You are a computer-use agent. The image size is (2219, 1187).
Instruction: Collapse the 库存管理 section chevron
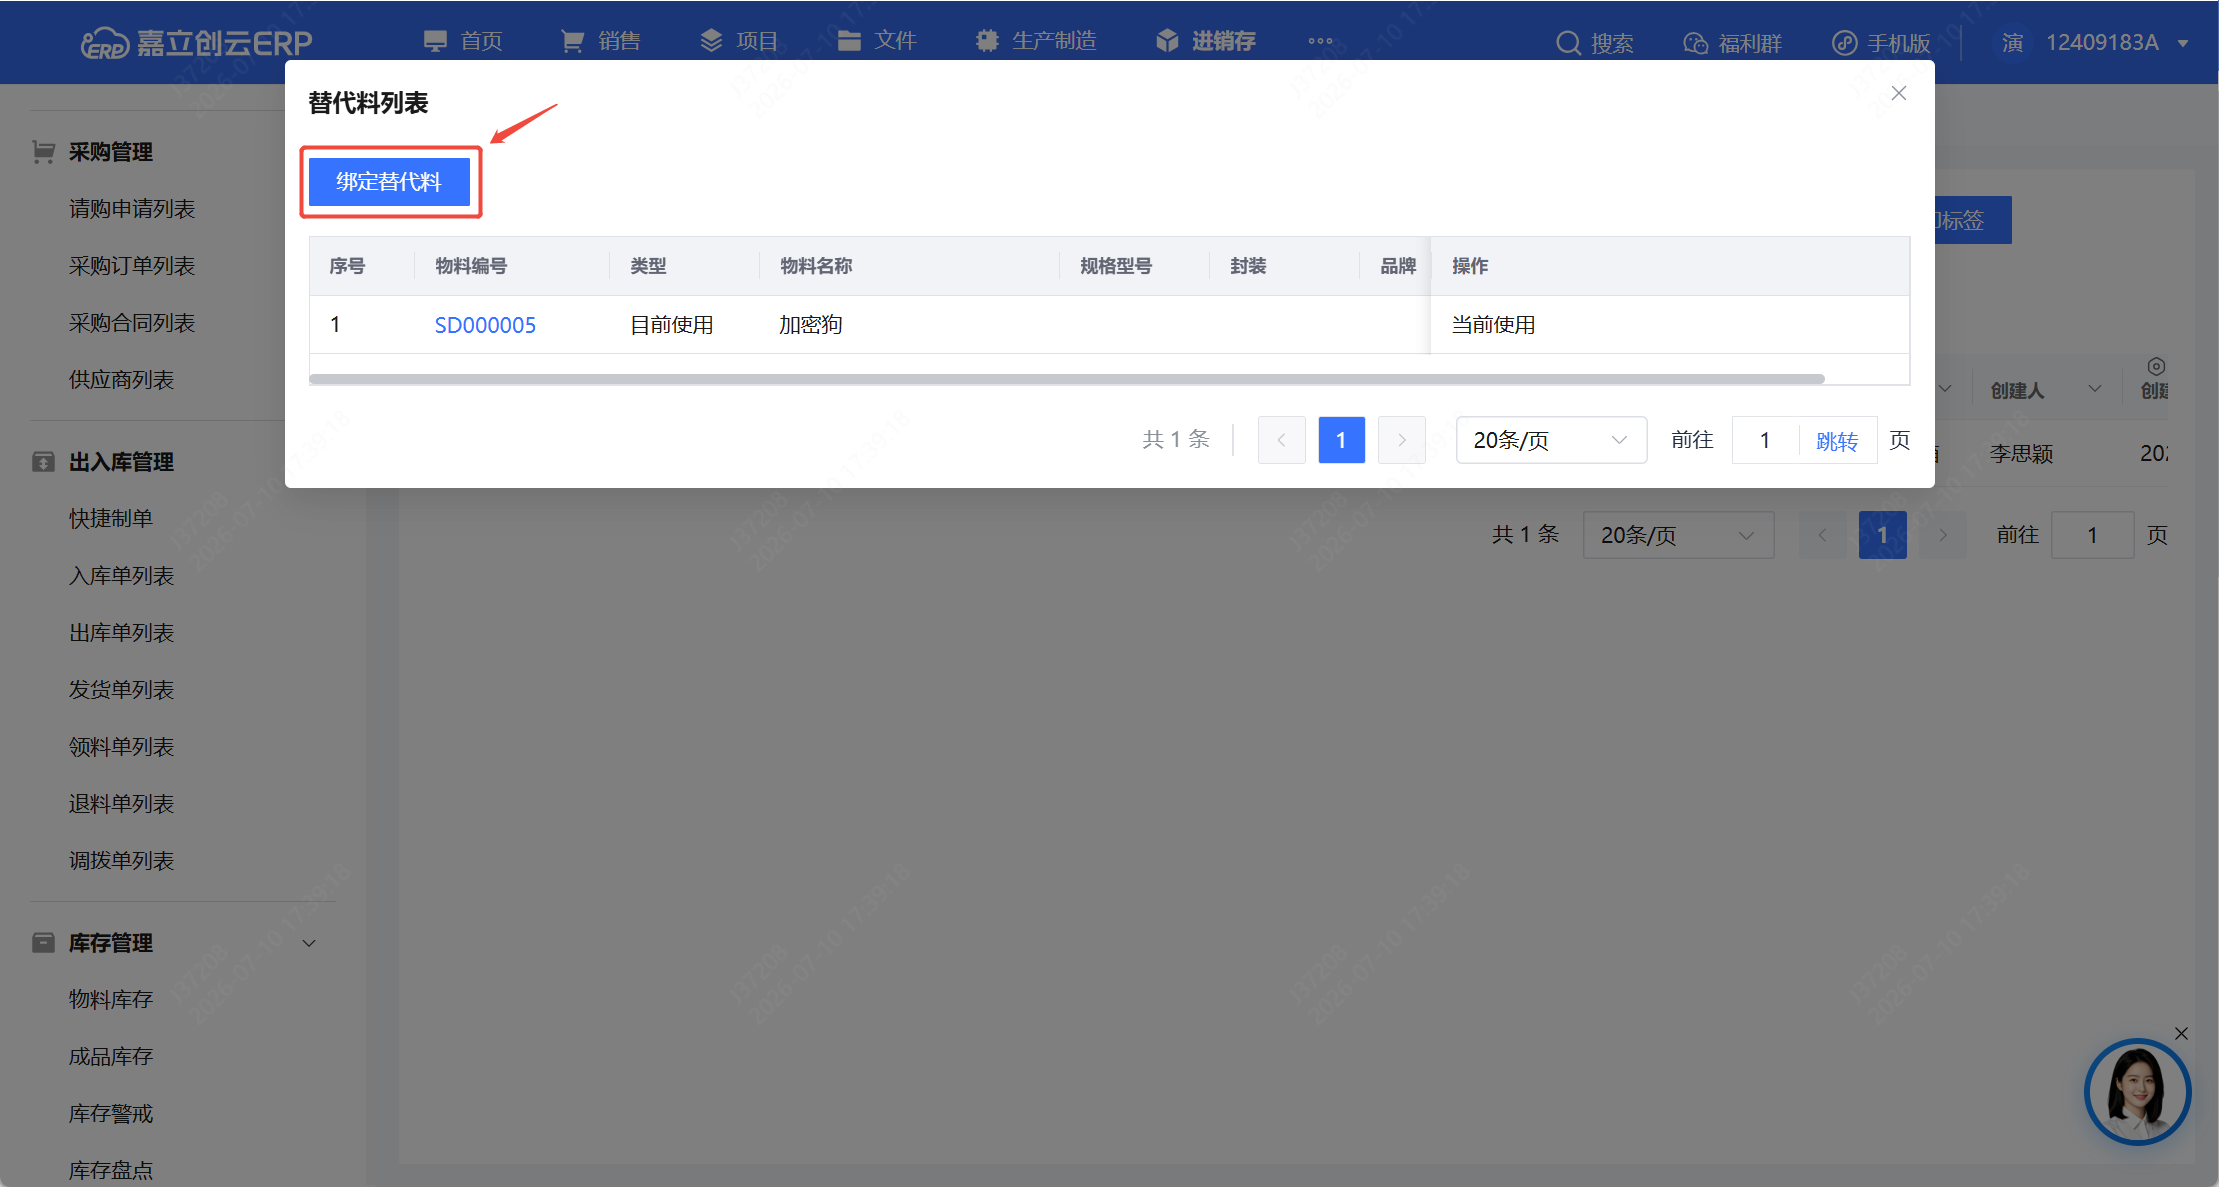tap(309, 943)
